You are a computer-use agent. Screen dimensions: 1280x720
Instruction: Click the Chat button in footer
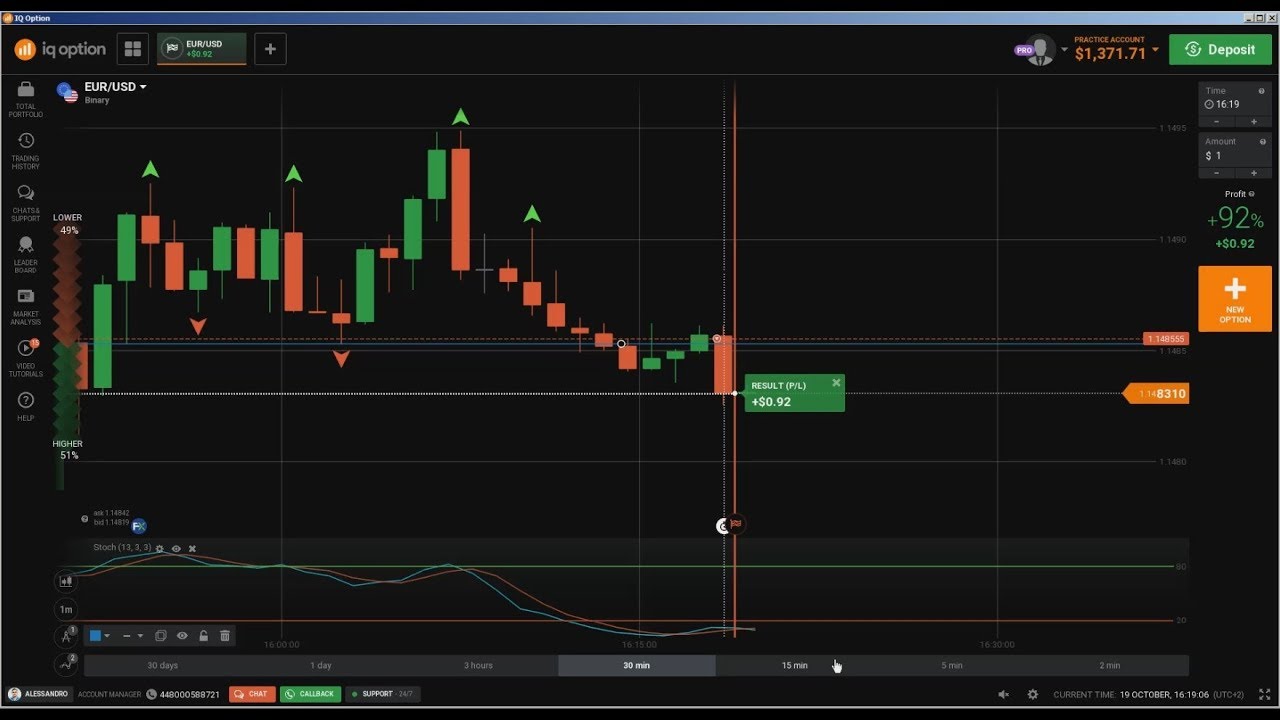click(252, 694)
